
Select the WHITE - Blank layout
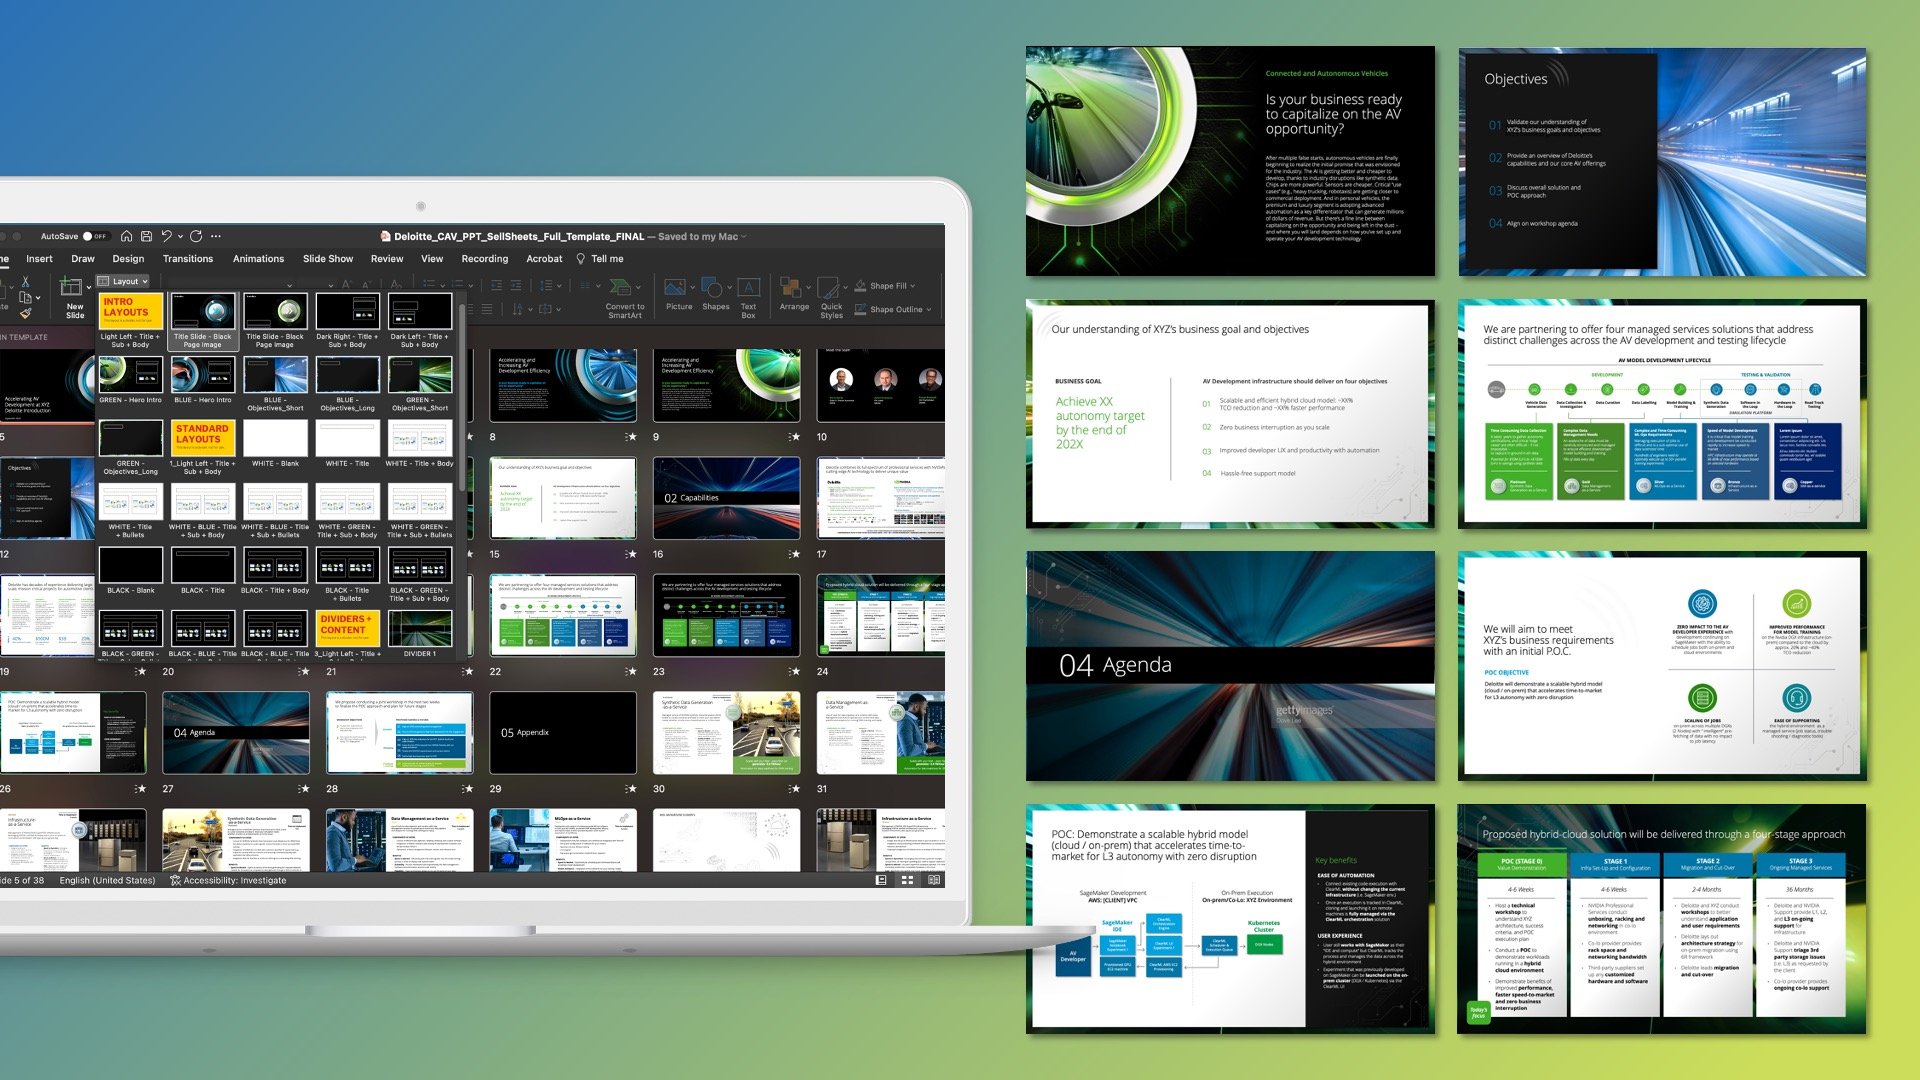point(275,445)
